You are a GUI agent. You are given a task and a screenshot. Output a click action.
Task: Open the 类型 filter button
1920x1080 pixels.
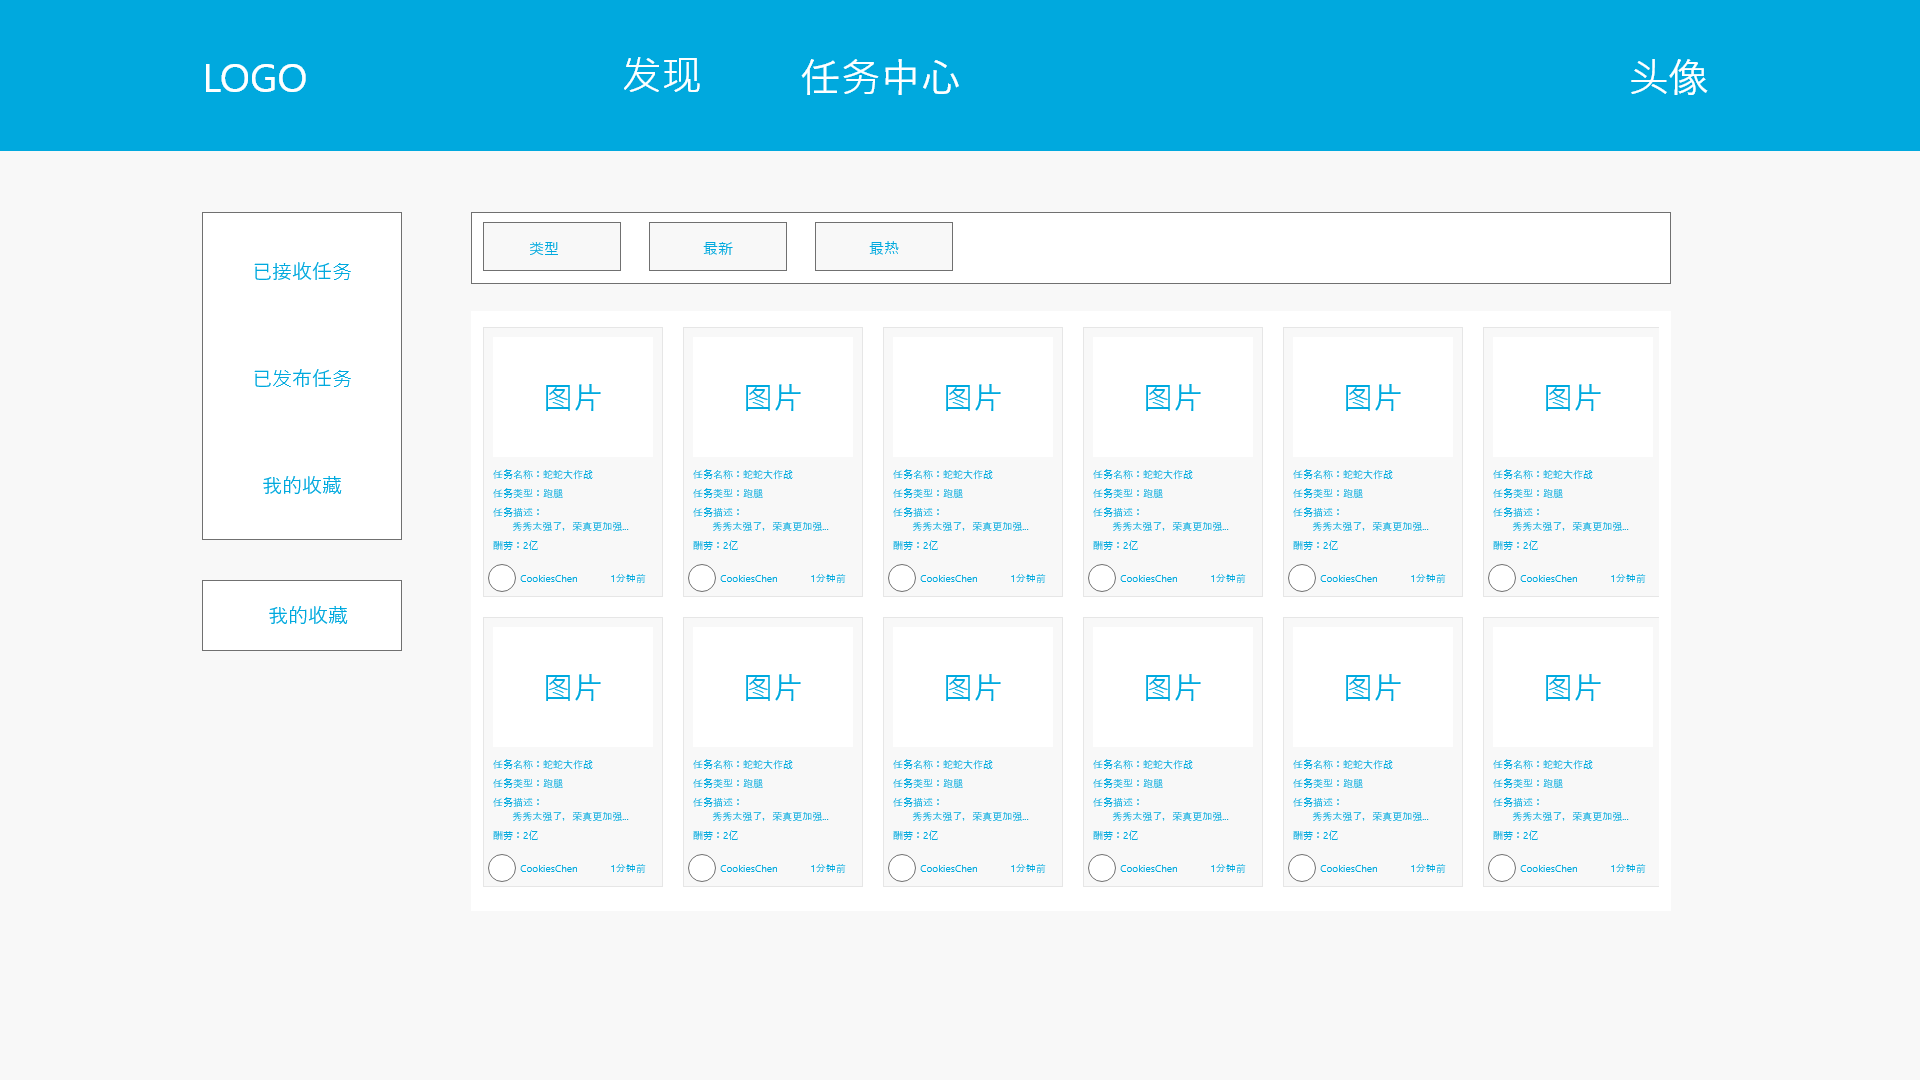(552, 246)
